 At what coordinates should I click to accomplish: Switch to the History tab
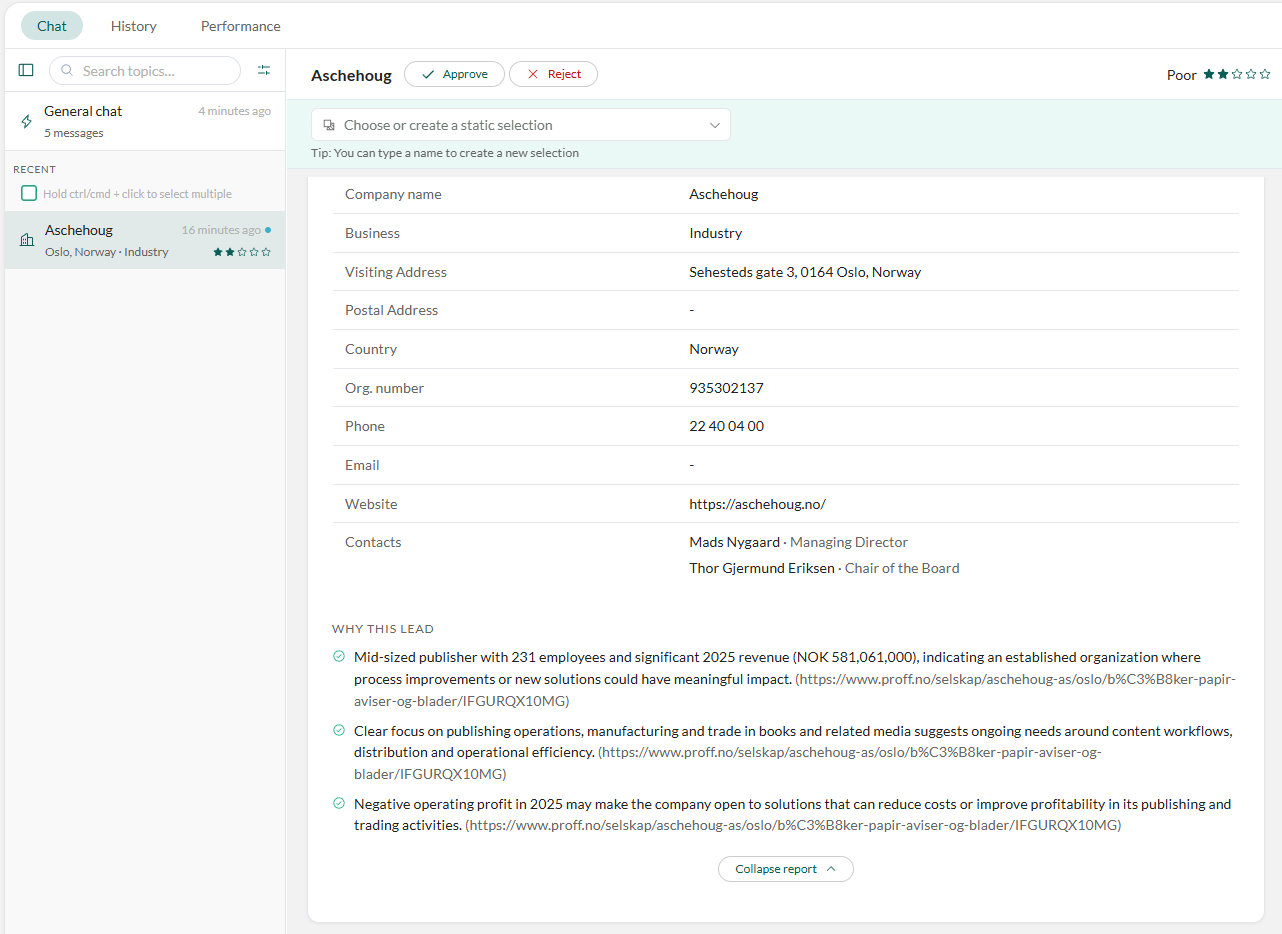134,26
